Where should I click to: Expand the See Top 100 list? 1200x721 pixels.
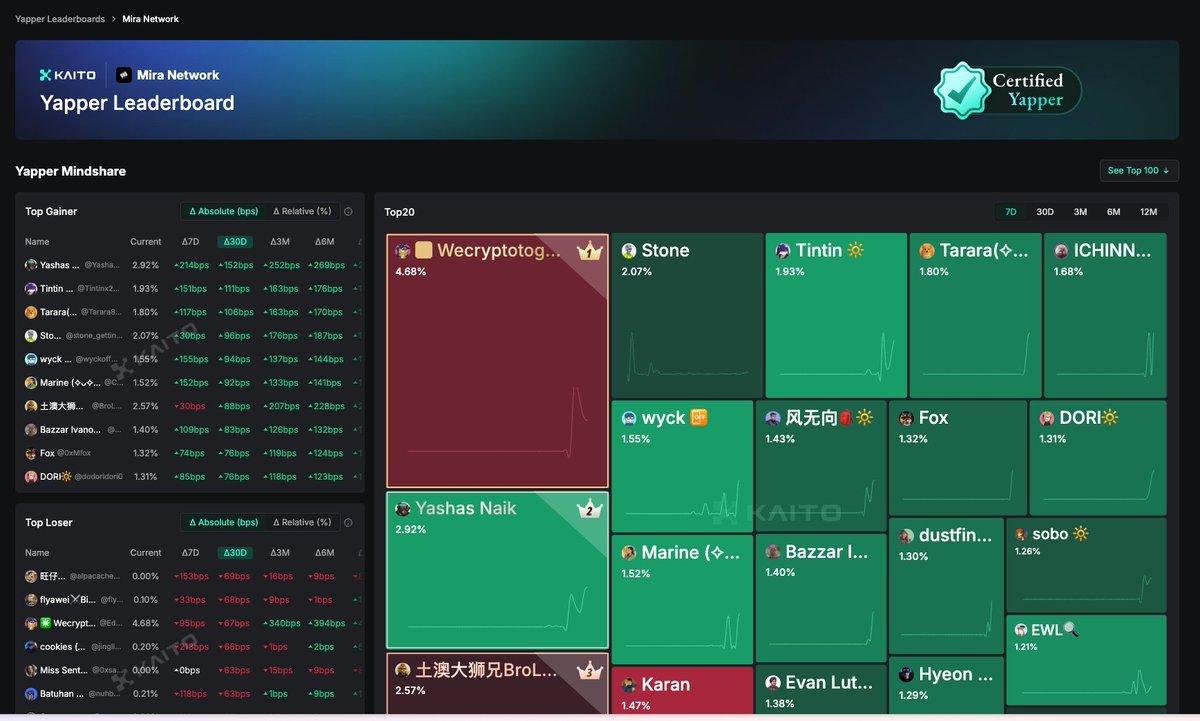click(1139, 171)
